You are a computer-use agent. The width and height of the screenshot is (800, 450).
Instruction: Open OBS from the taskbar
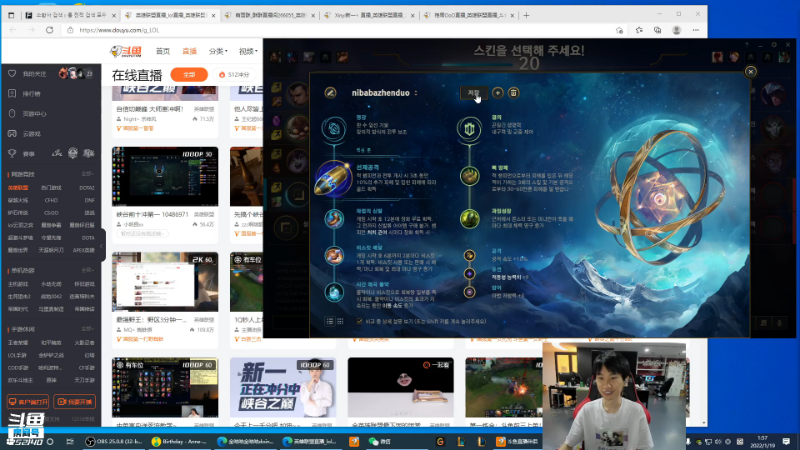[113, 441]
